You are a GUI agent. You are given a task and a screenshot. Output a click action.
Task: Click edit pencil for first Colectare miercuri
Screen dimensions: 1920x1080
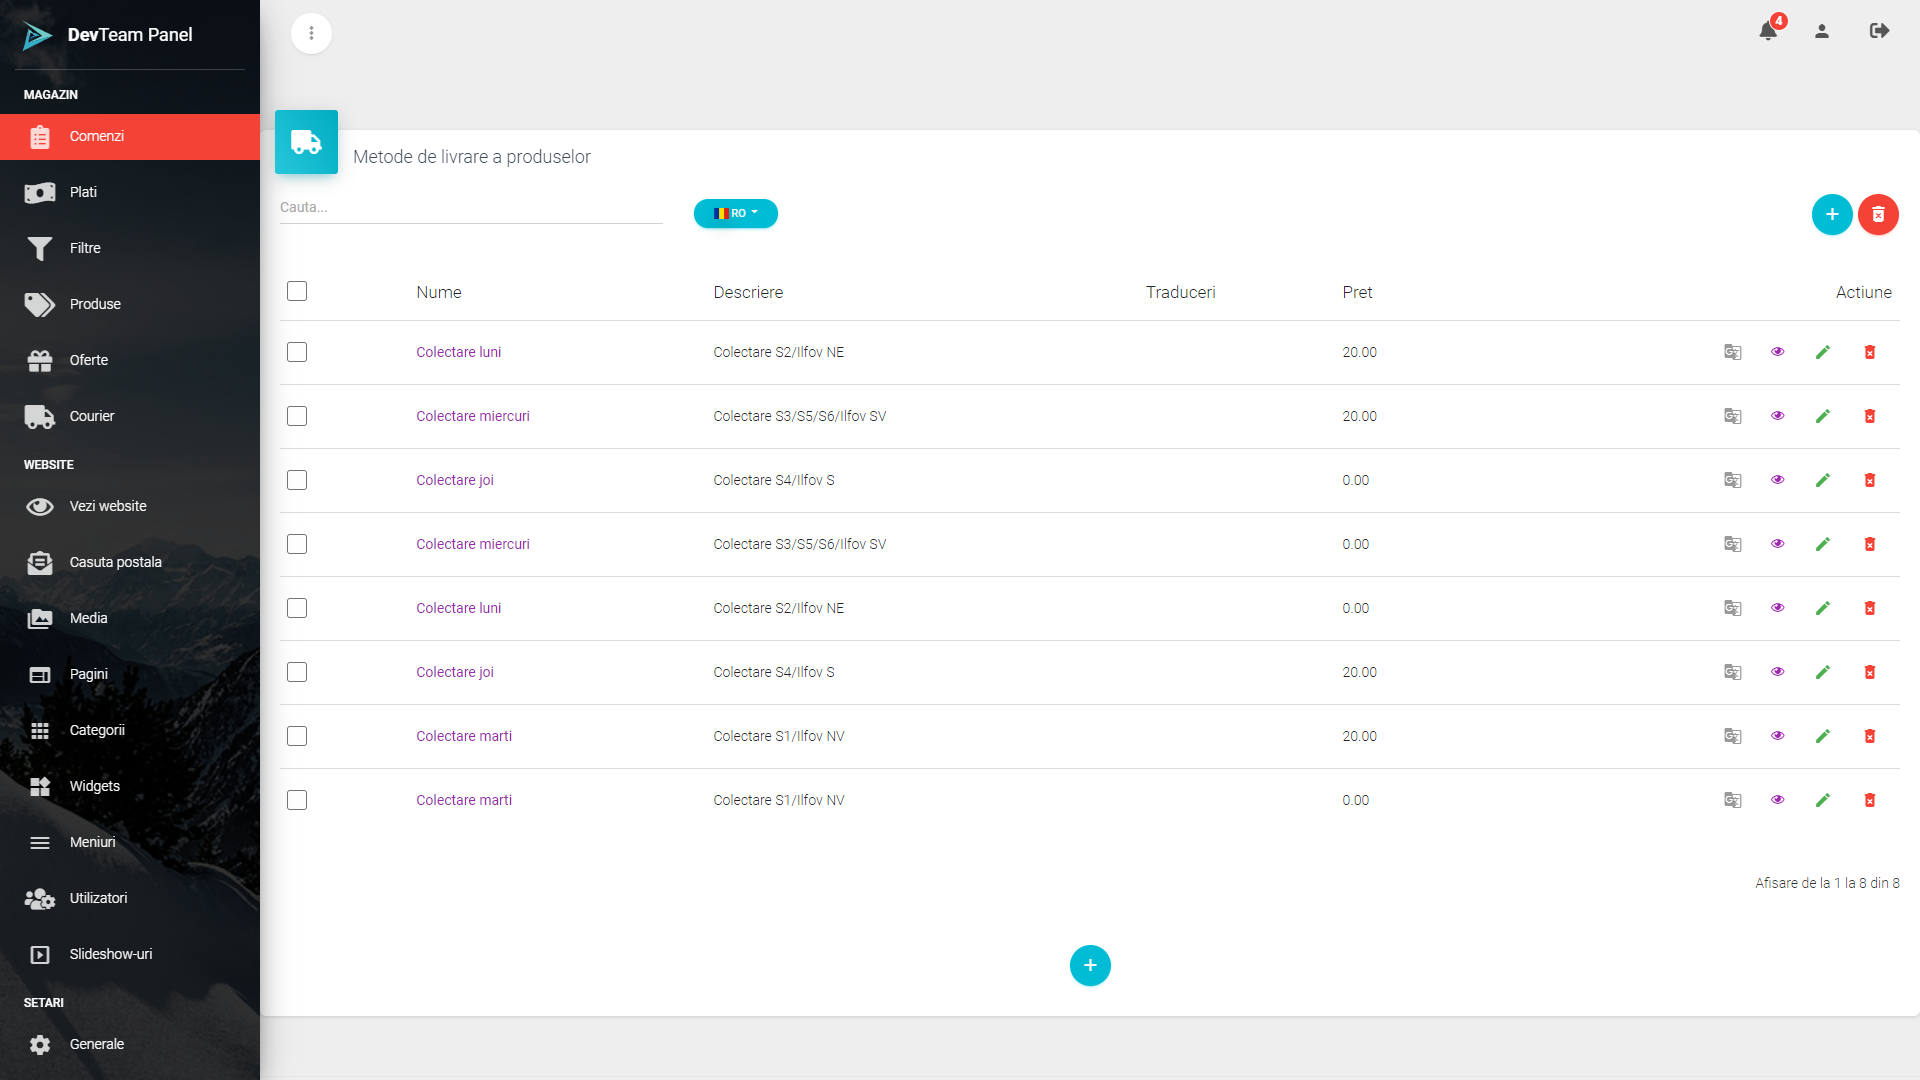coord(1823,416)
